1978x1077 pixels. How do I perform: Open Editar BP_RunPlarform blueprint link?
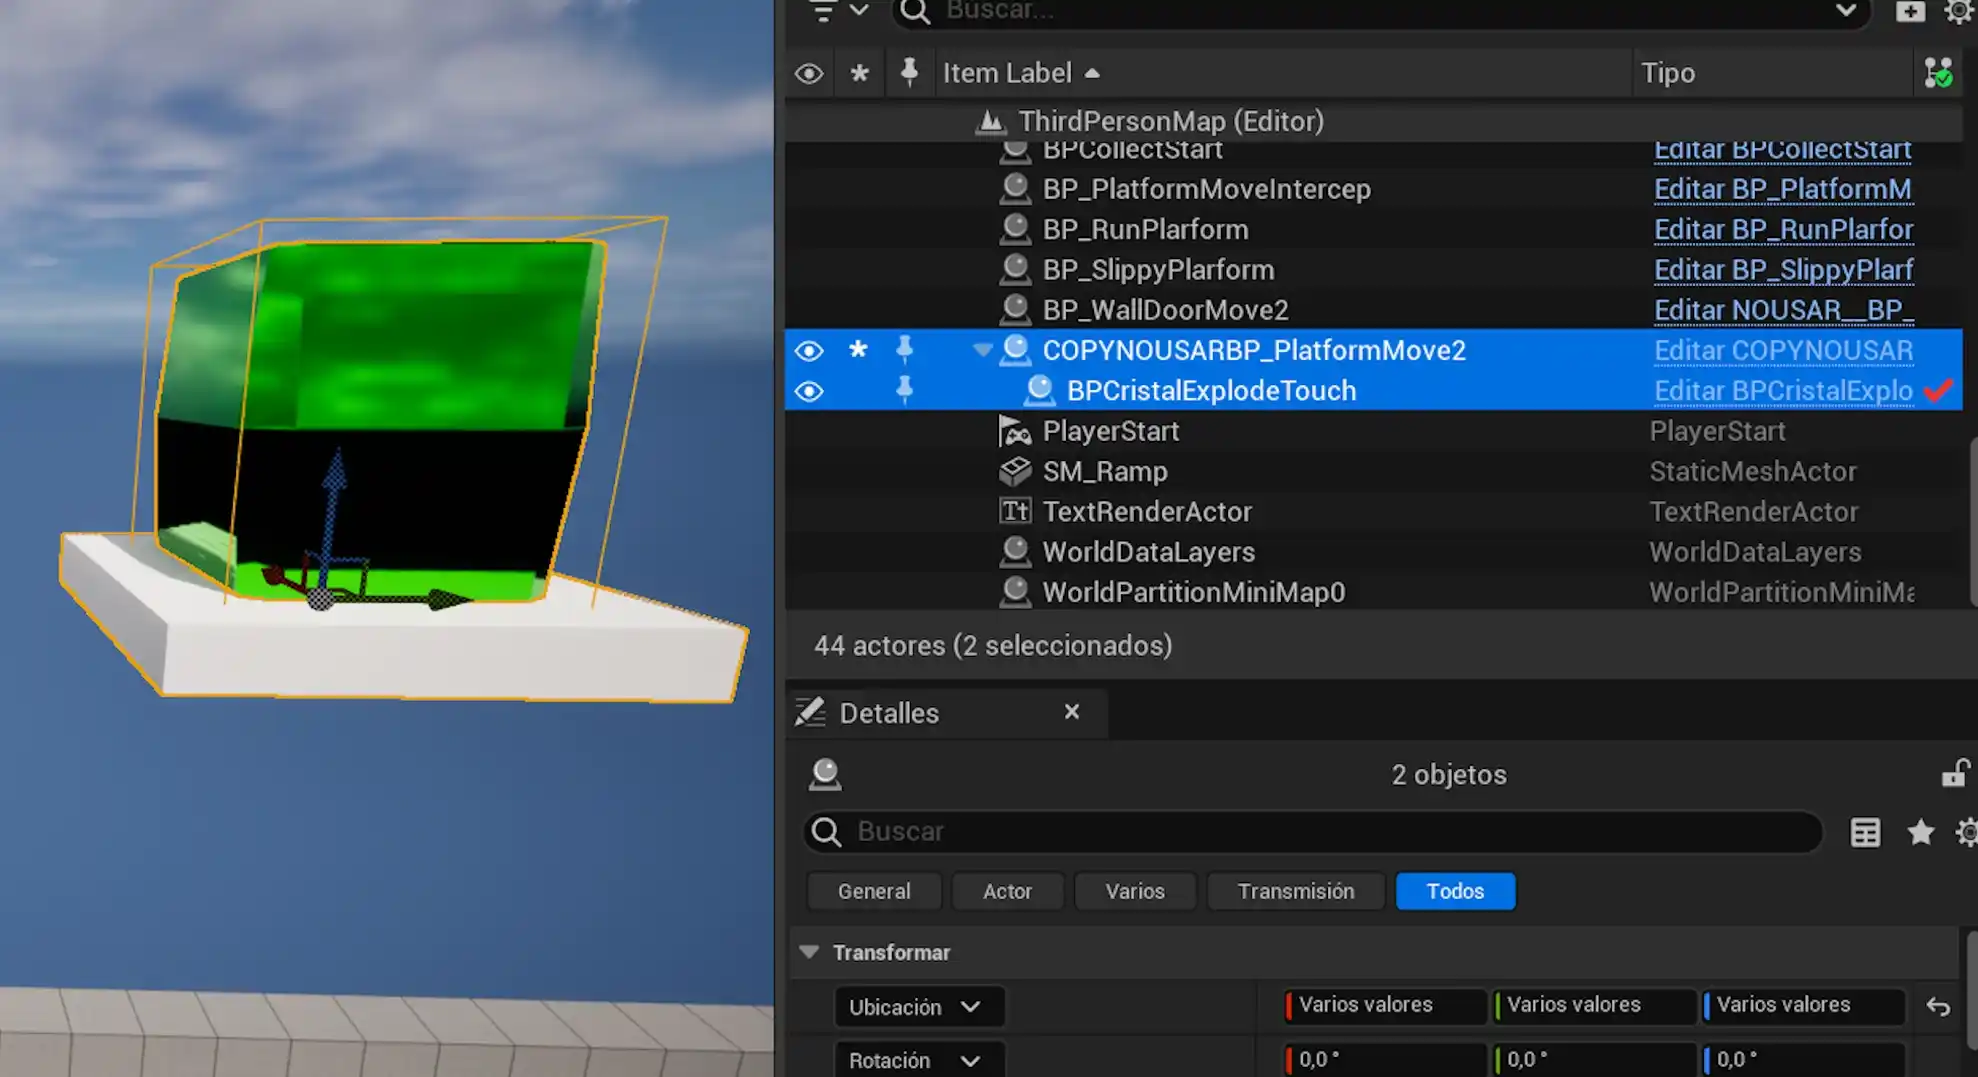(x=1782, y=230)
